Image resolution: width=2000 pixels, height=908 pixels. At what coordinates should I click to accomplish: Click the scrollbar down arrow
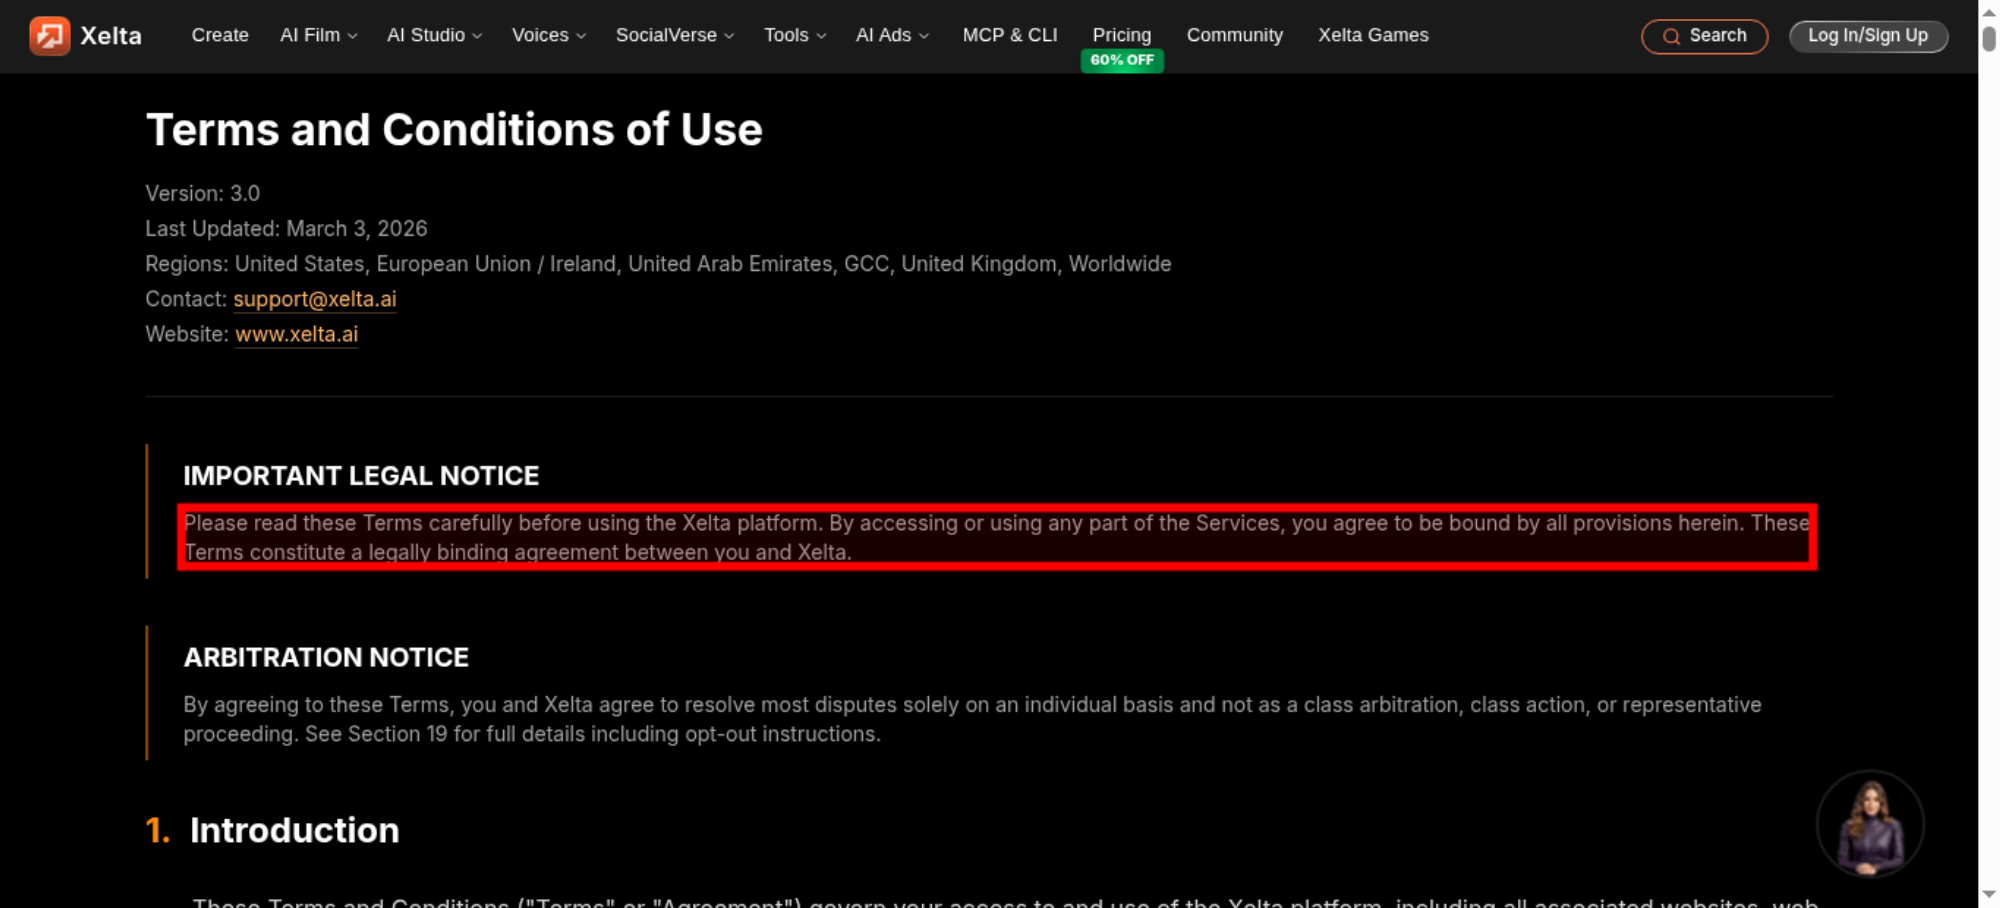point(1989,895)
